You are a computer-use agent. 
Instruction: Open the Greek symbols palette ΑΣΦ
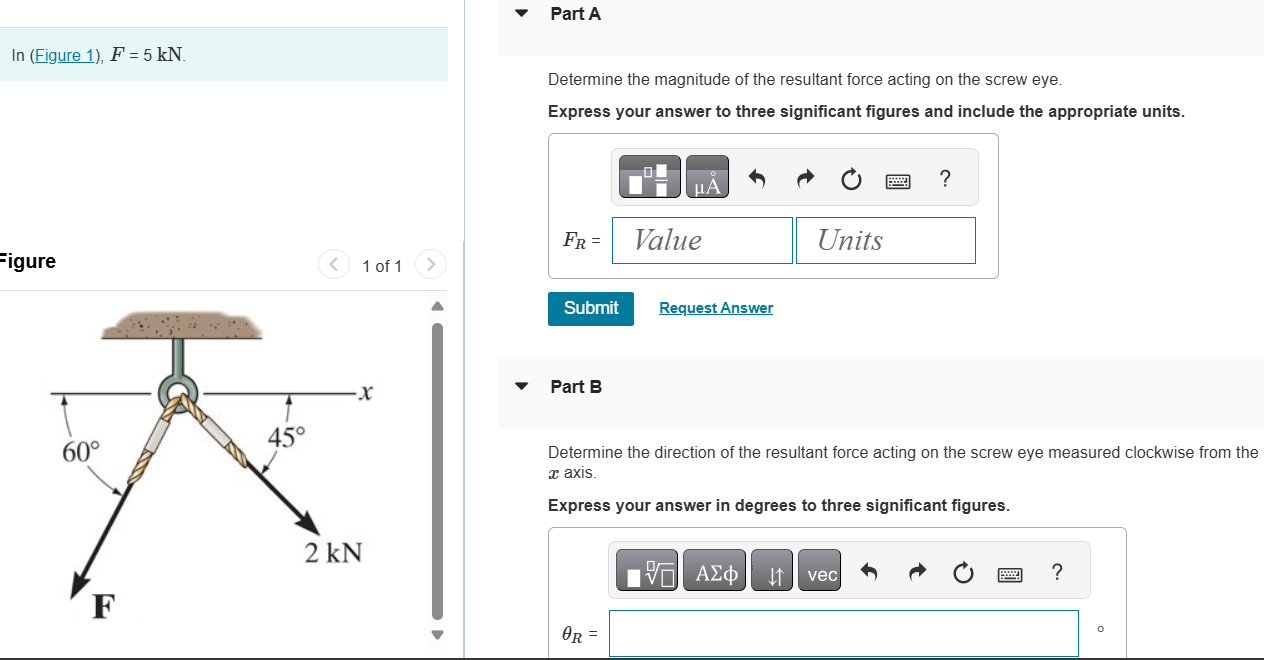pyautogui.click(x=713, y=571)
